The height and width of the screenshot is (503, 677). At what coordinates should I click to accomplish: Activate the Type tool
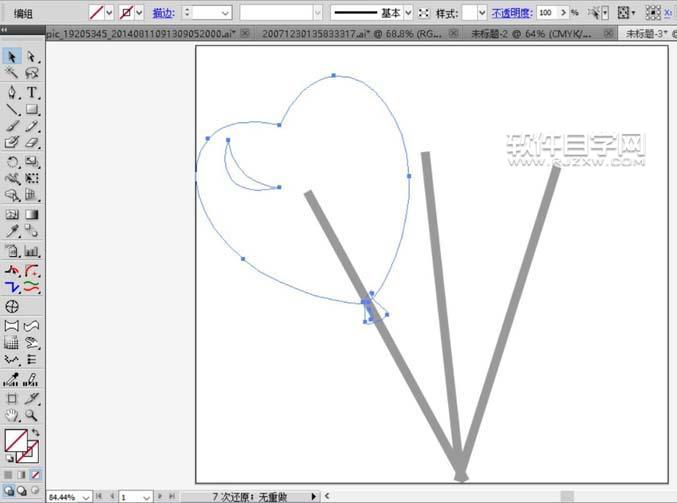(x=32, y=92)
